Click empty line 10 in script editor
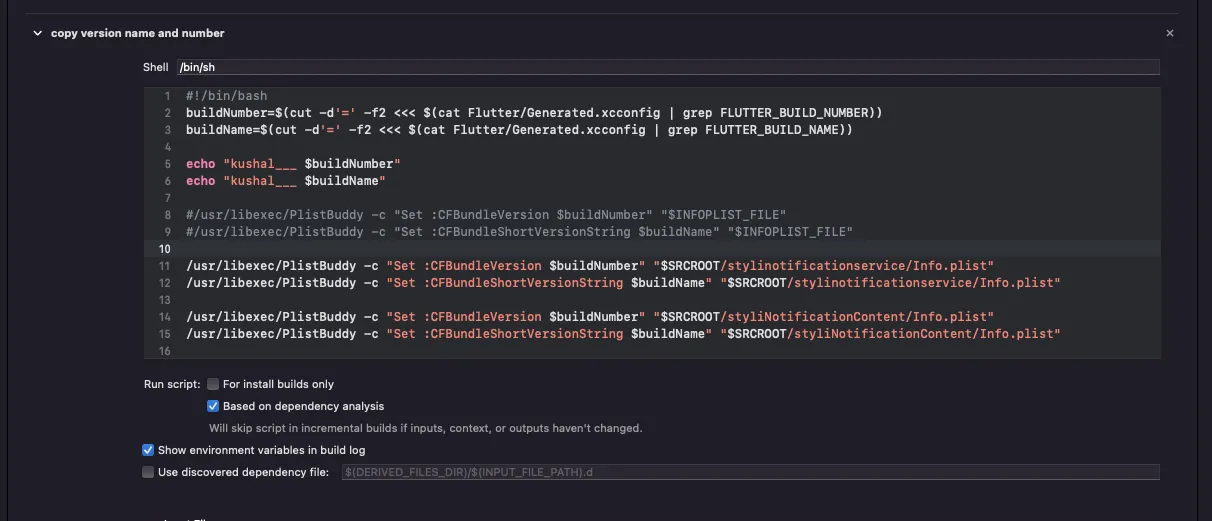The height and width of the screenshot is (521, 1212). coord(600,248)
